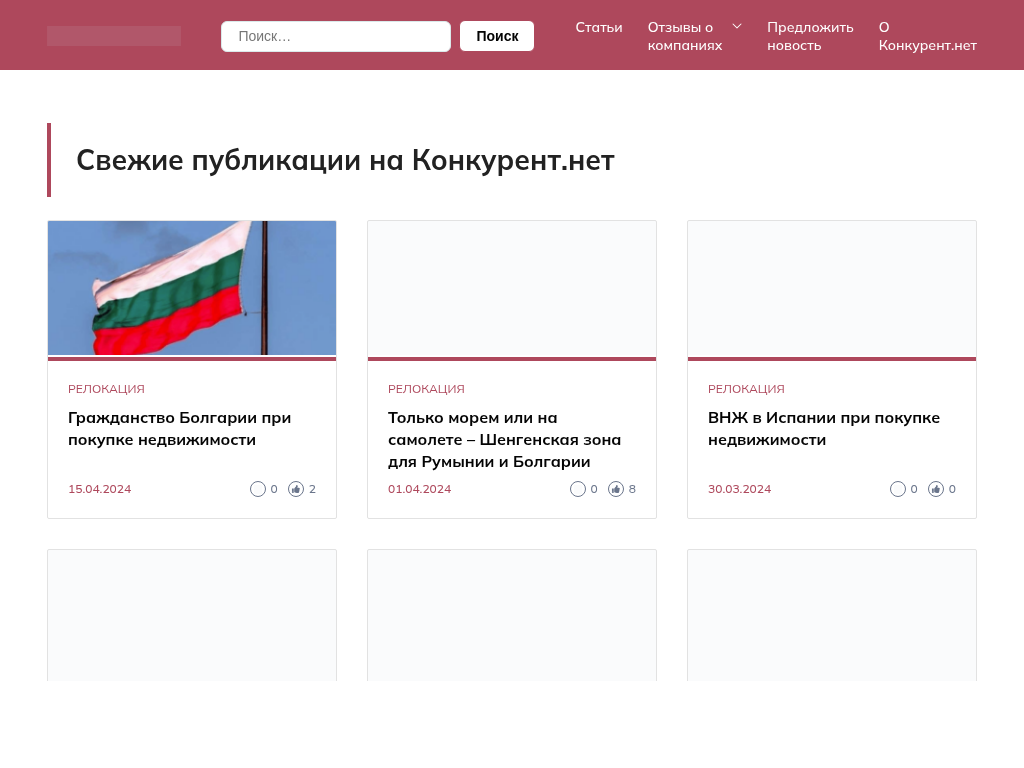The height and width of the screenshot is (768, 1024).
Task: Open article Только морем или на самолете
Action: click(x=504, y=440)
